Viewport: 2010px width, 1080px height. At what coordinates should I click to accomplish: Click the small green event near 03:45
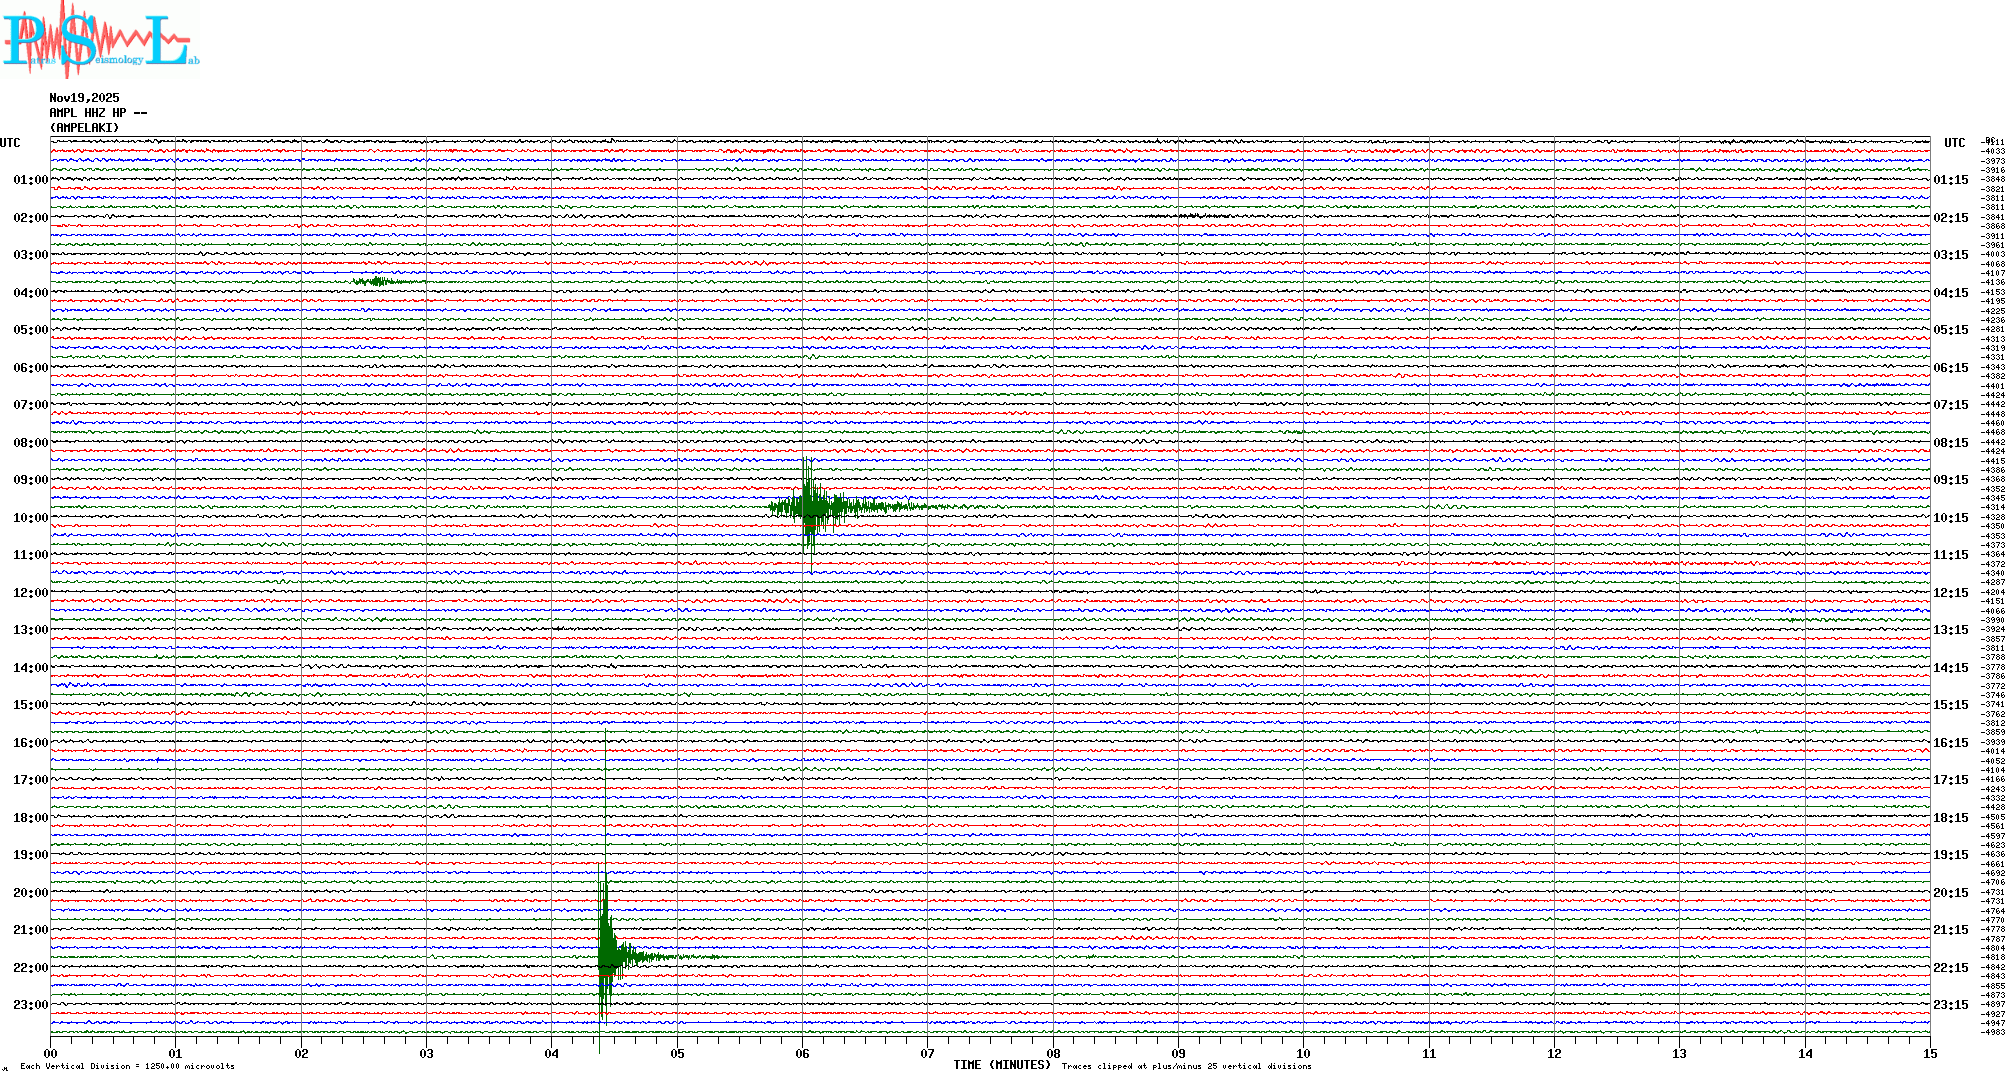[x=378, y=281]
